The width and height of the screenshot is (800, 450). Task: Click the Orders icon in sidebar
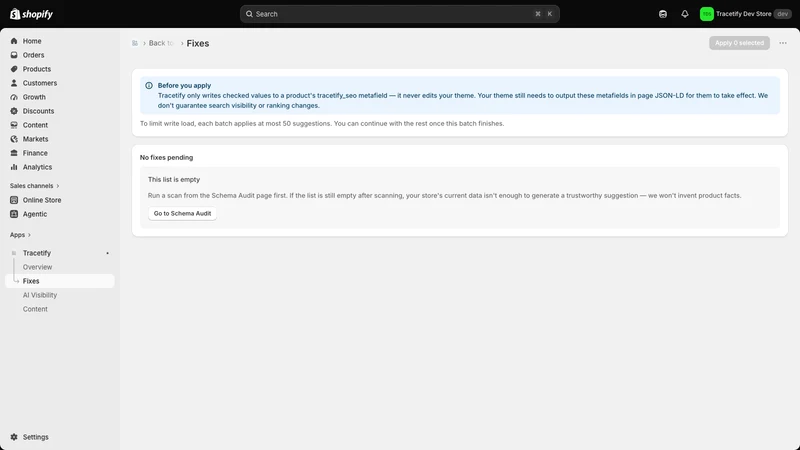(14, 55)
